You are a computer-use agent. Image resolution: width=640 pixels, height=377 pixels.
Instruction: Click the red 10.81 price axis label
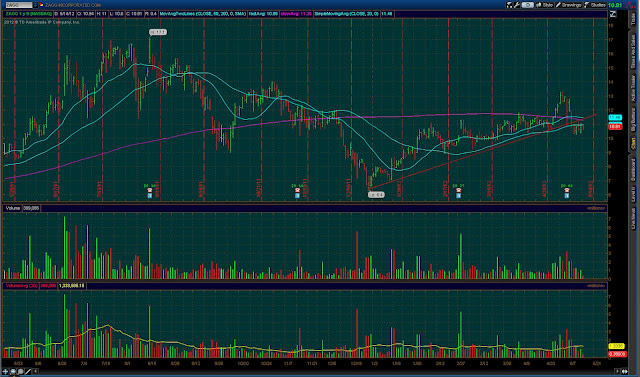coord(615,127)
